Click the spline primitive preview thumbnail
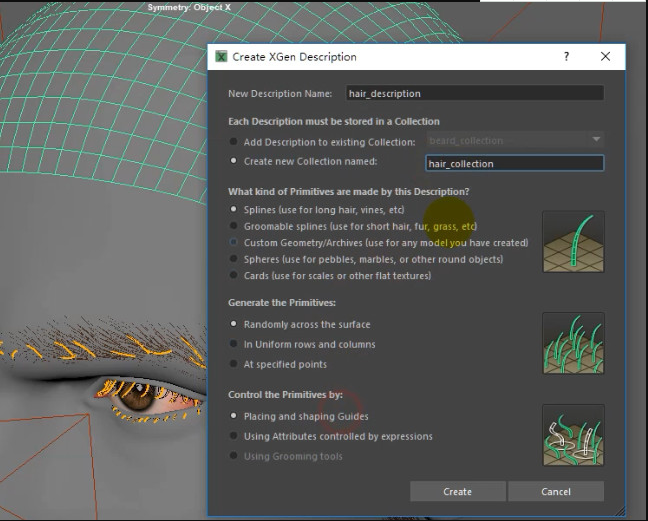648x521 pixels. click(x=573, y=241)
